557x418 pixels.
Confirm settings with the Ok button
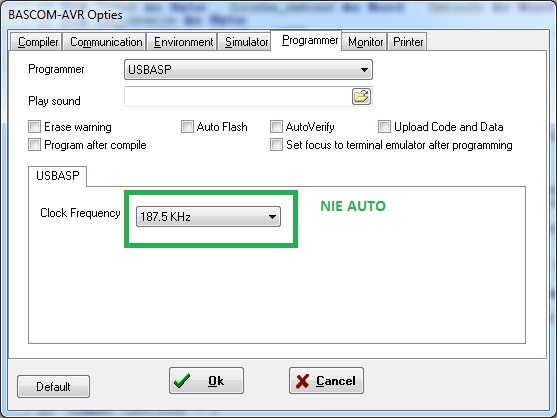(206, 381)
